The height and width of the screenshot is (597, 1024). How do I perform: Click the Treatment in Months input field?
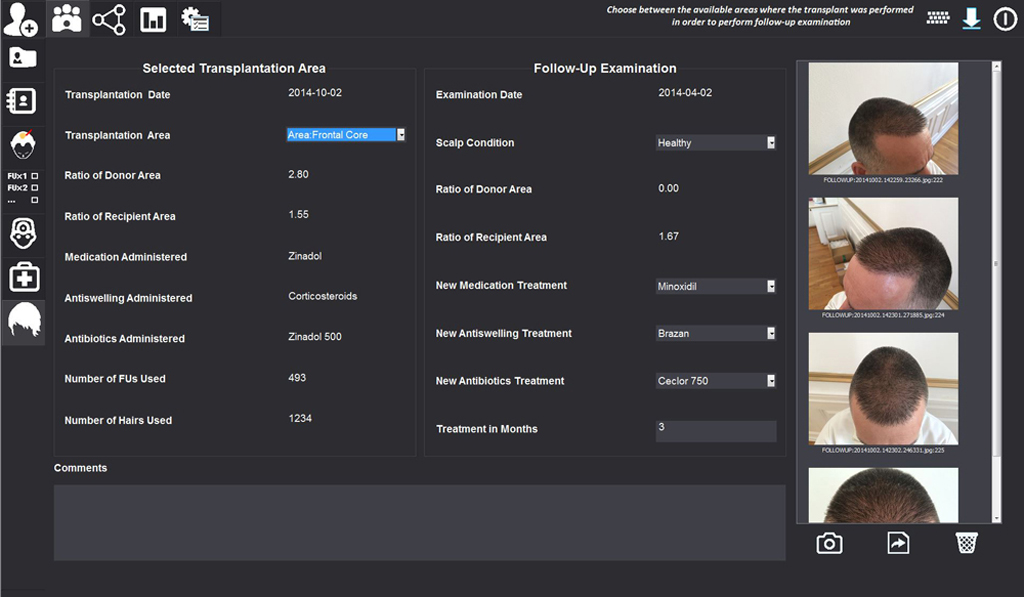[715, 430]
